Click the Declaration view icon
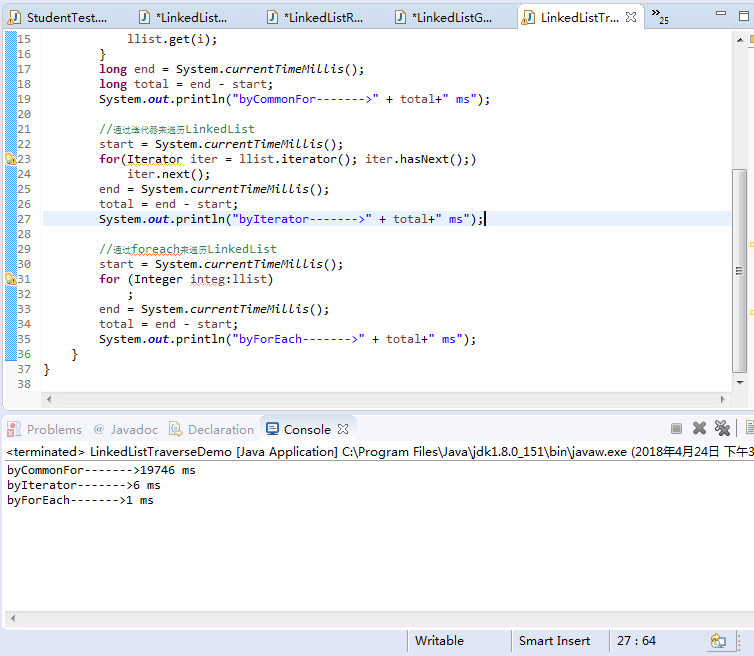 coord(176,429)
